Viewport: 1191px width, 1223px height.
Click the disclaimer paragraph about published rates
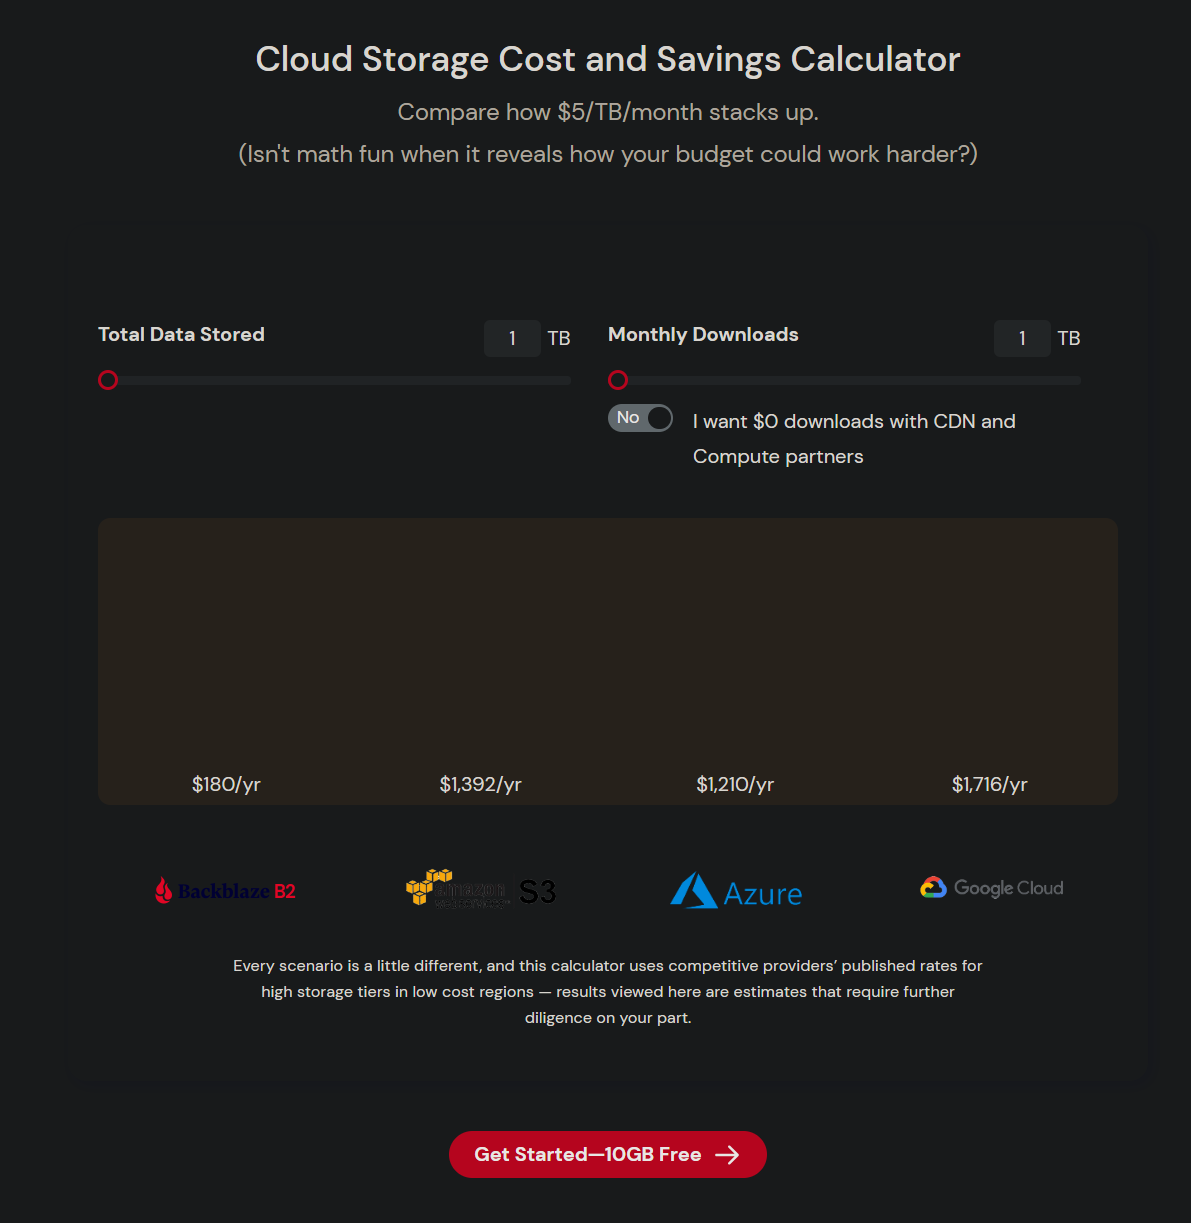[x=608, y=992]
